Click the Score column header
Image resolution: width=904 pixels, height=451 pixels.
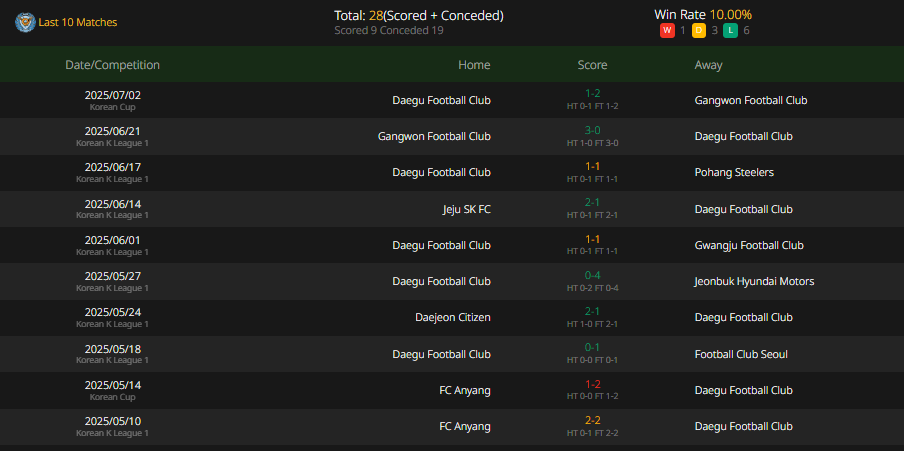[592, 65]
